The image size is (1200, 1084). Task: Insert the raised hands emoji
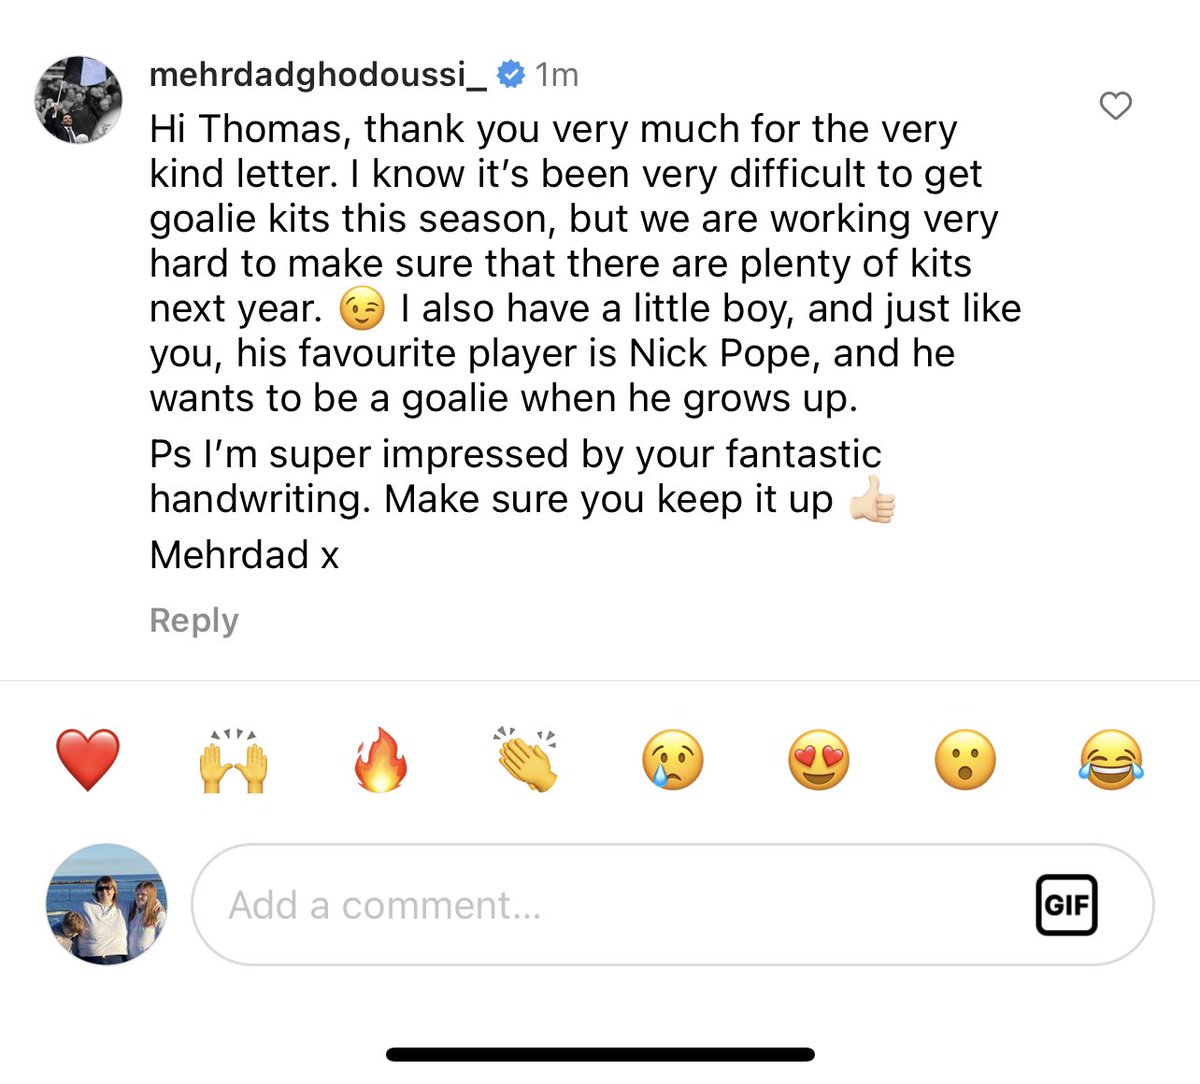click(x=234, y=761)
